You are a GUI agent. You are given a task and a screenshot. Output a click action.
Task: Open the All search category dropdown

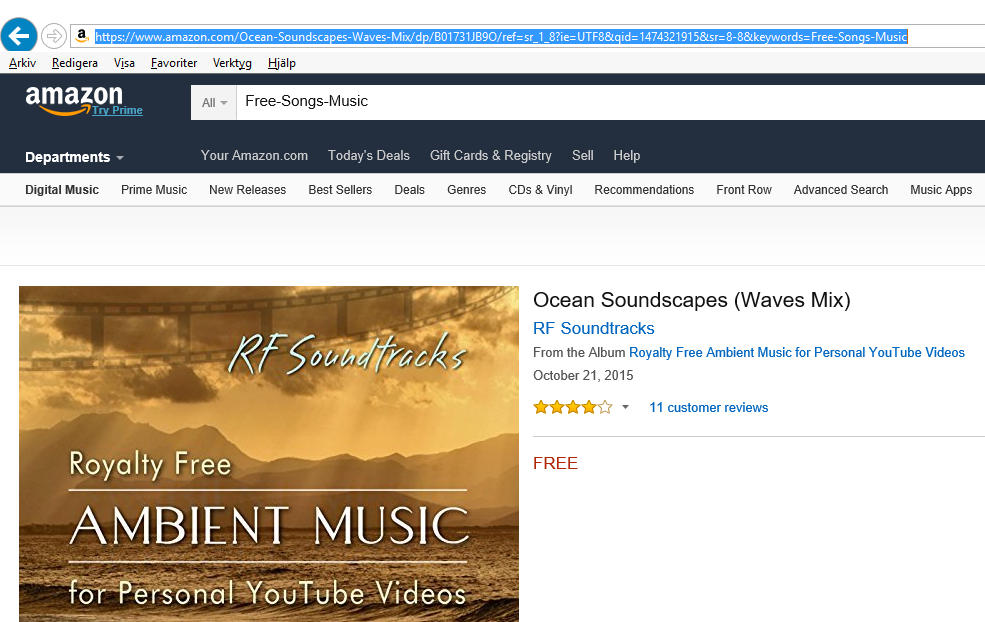pyautogui.click(x=214, y=102)
